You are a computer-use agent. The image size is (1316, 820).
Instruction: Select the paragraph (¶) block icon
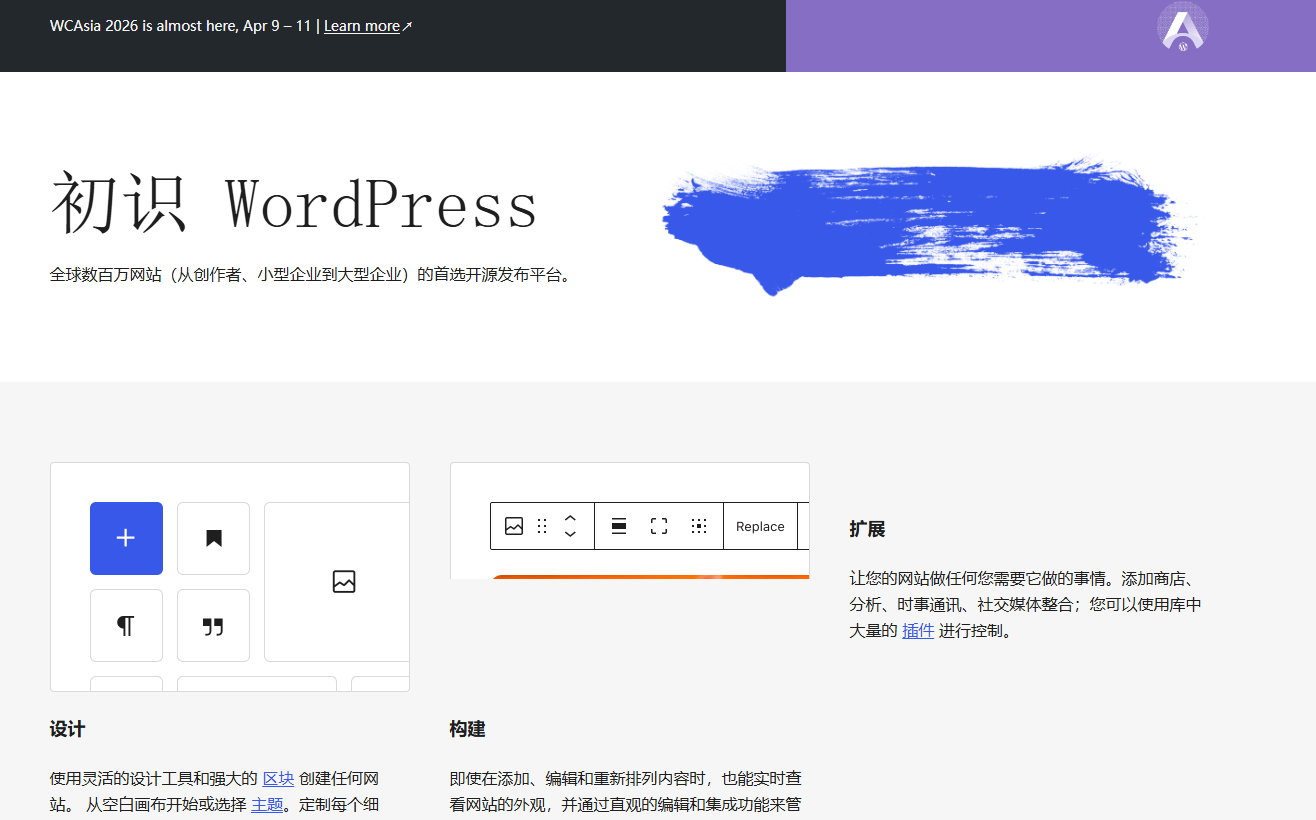click(126, 625)
